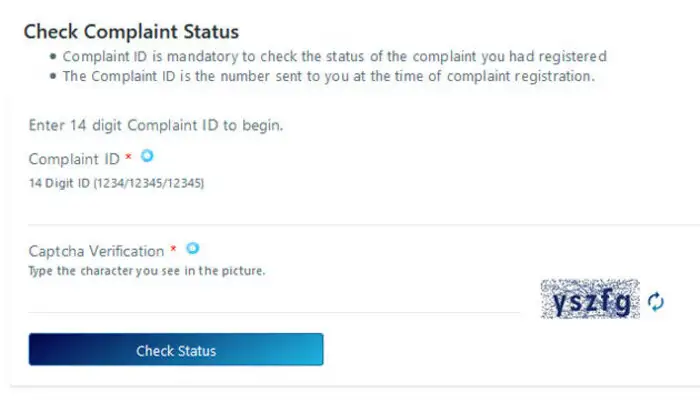700x403 pixels.
Task: Click the red asterisk beside Complaint ID
Action: click(129, 158)
